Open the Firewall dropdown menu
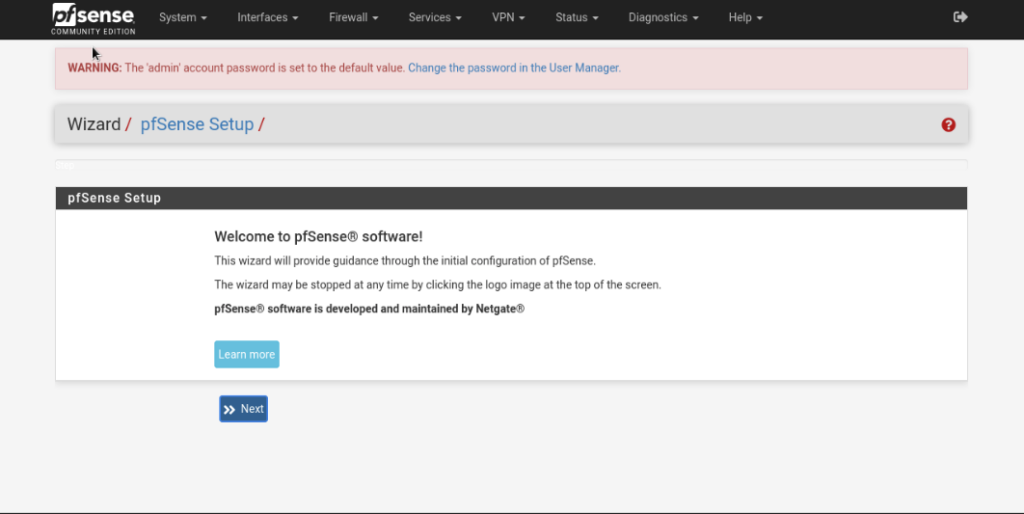This screenshot has width=1024, height=514. pyautogui.click(x=353, y=18)
